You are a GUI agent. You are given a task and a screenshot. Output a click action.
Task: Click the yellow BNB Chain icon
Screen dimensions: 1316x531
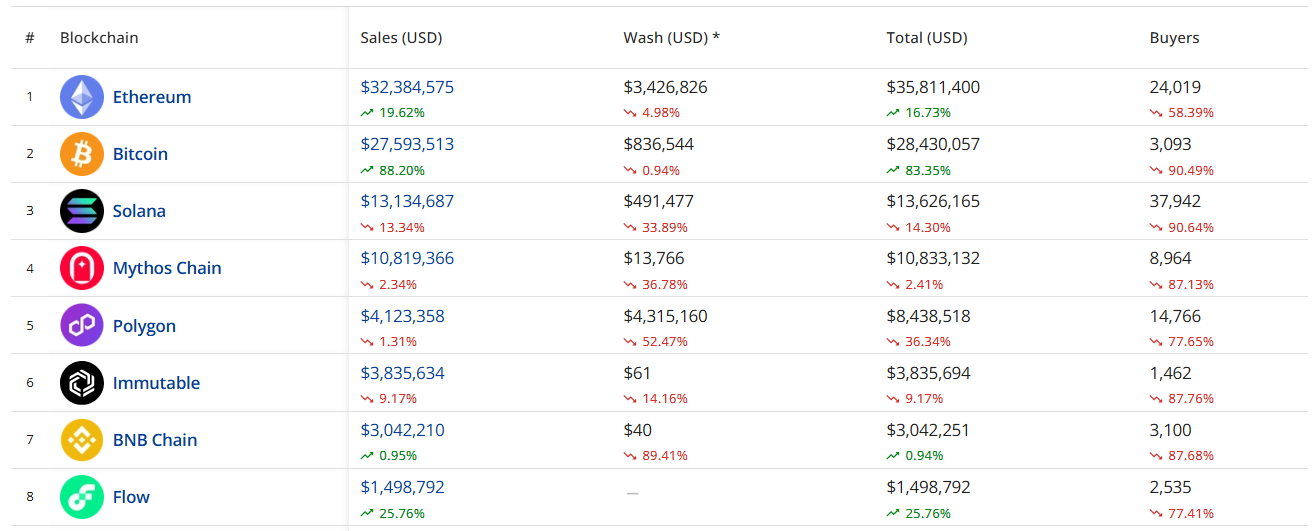(x=81, y=440)
